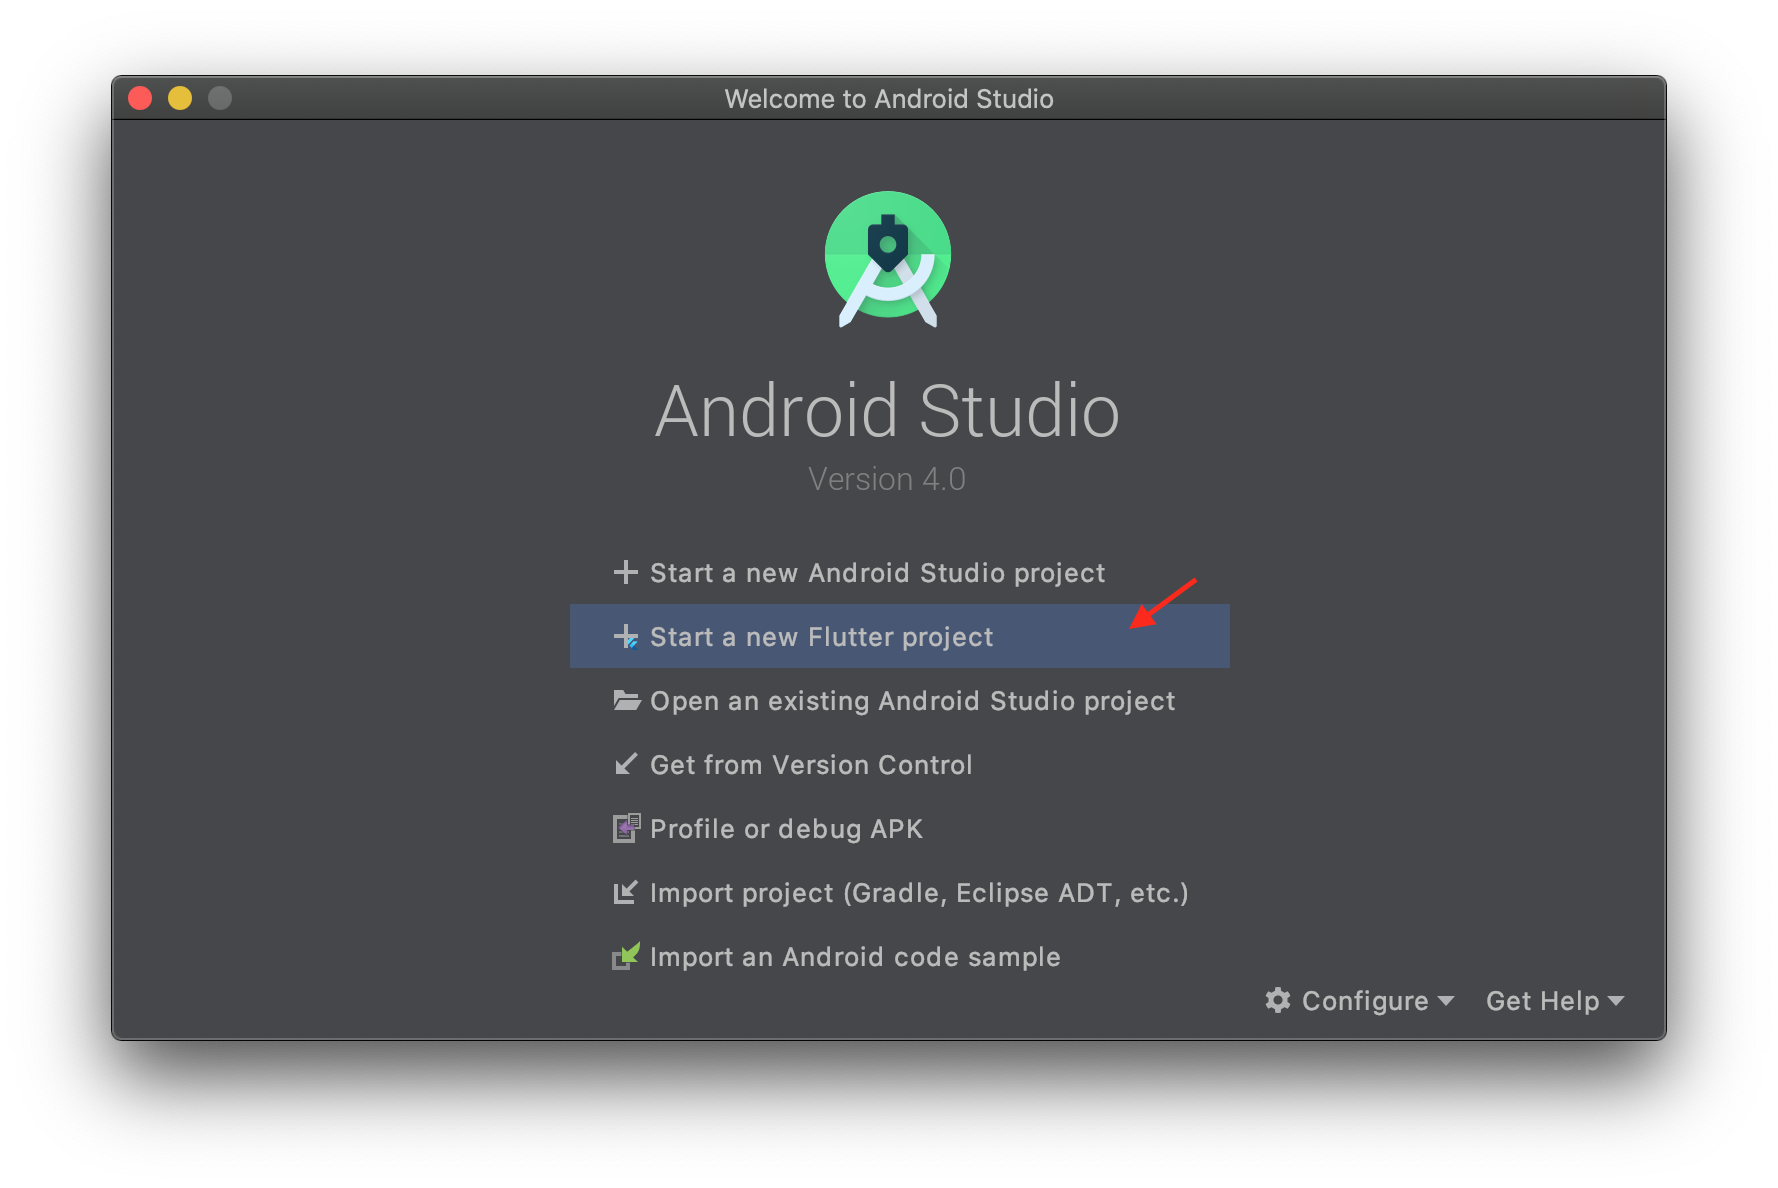
Task: Click the Version Control arrow icon
Action: (626, 764)
